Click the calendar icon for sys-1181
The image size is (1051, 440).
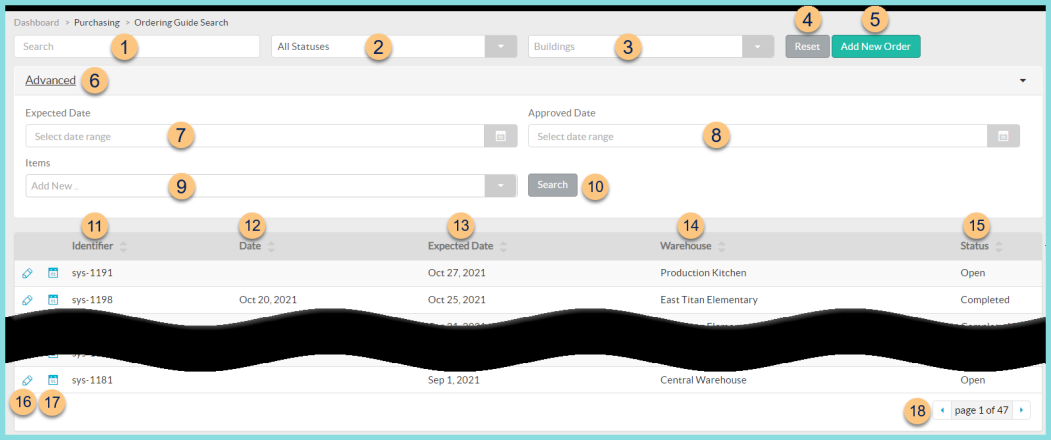[x=53, y=380]
